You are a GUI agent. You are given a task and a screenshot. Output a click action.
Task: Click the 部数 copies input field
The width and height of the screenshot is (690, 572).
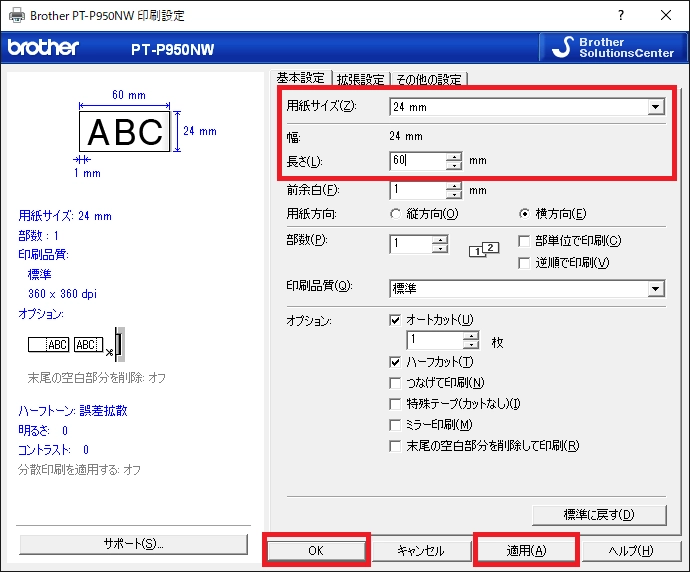[x=411, y=244]
